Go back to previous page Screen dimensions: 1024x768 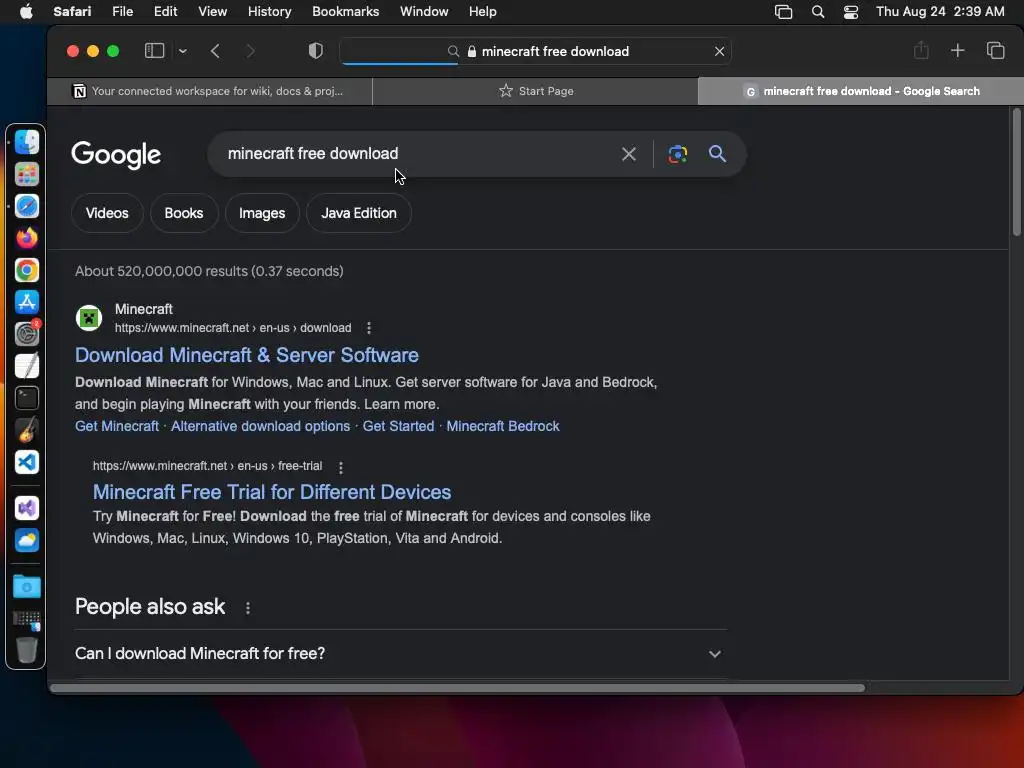(216, 51)
